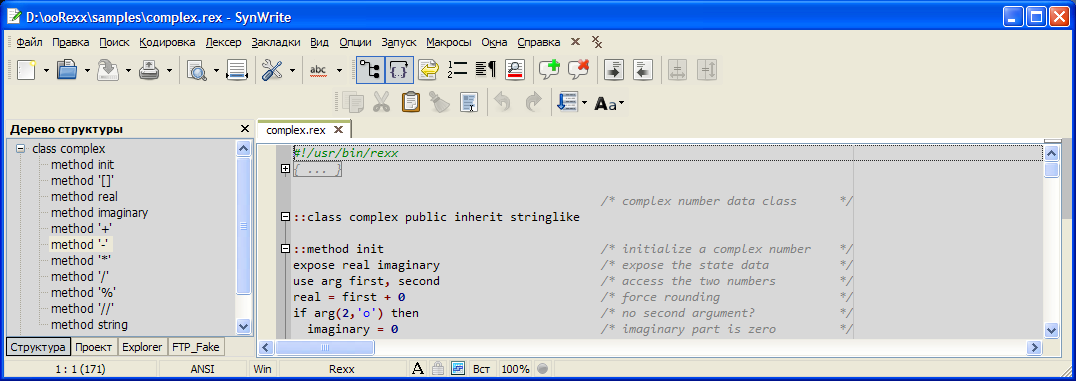
Task: Toggle non-printable characters pilcrow icon
Action: coord(486,70)
